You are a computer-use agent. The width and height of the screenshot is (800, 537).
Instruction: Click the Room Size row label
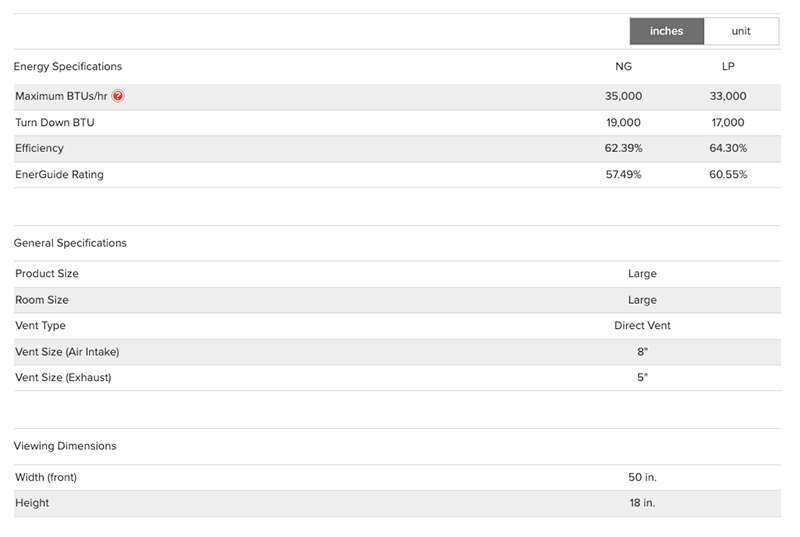tap(42, 300)
